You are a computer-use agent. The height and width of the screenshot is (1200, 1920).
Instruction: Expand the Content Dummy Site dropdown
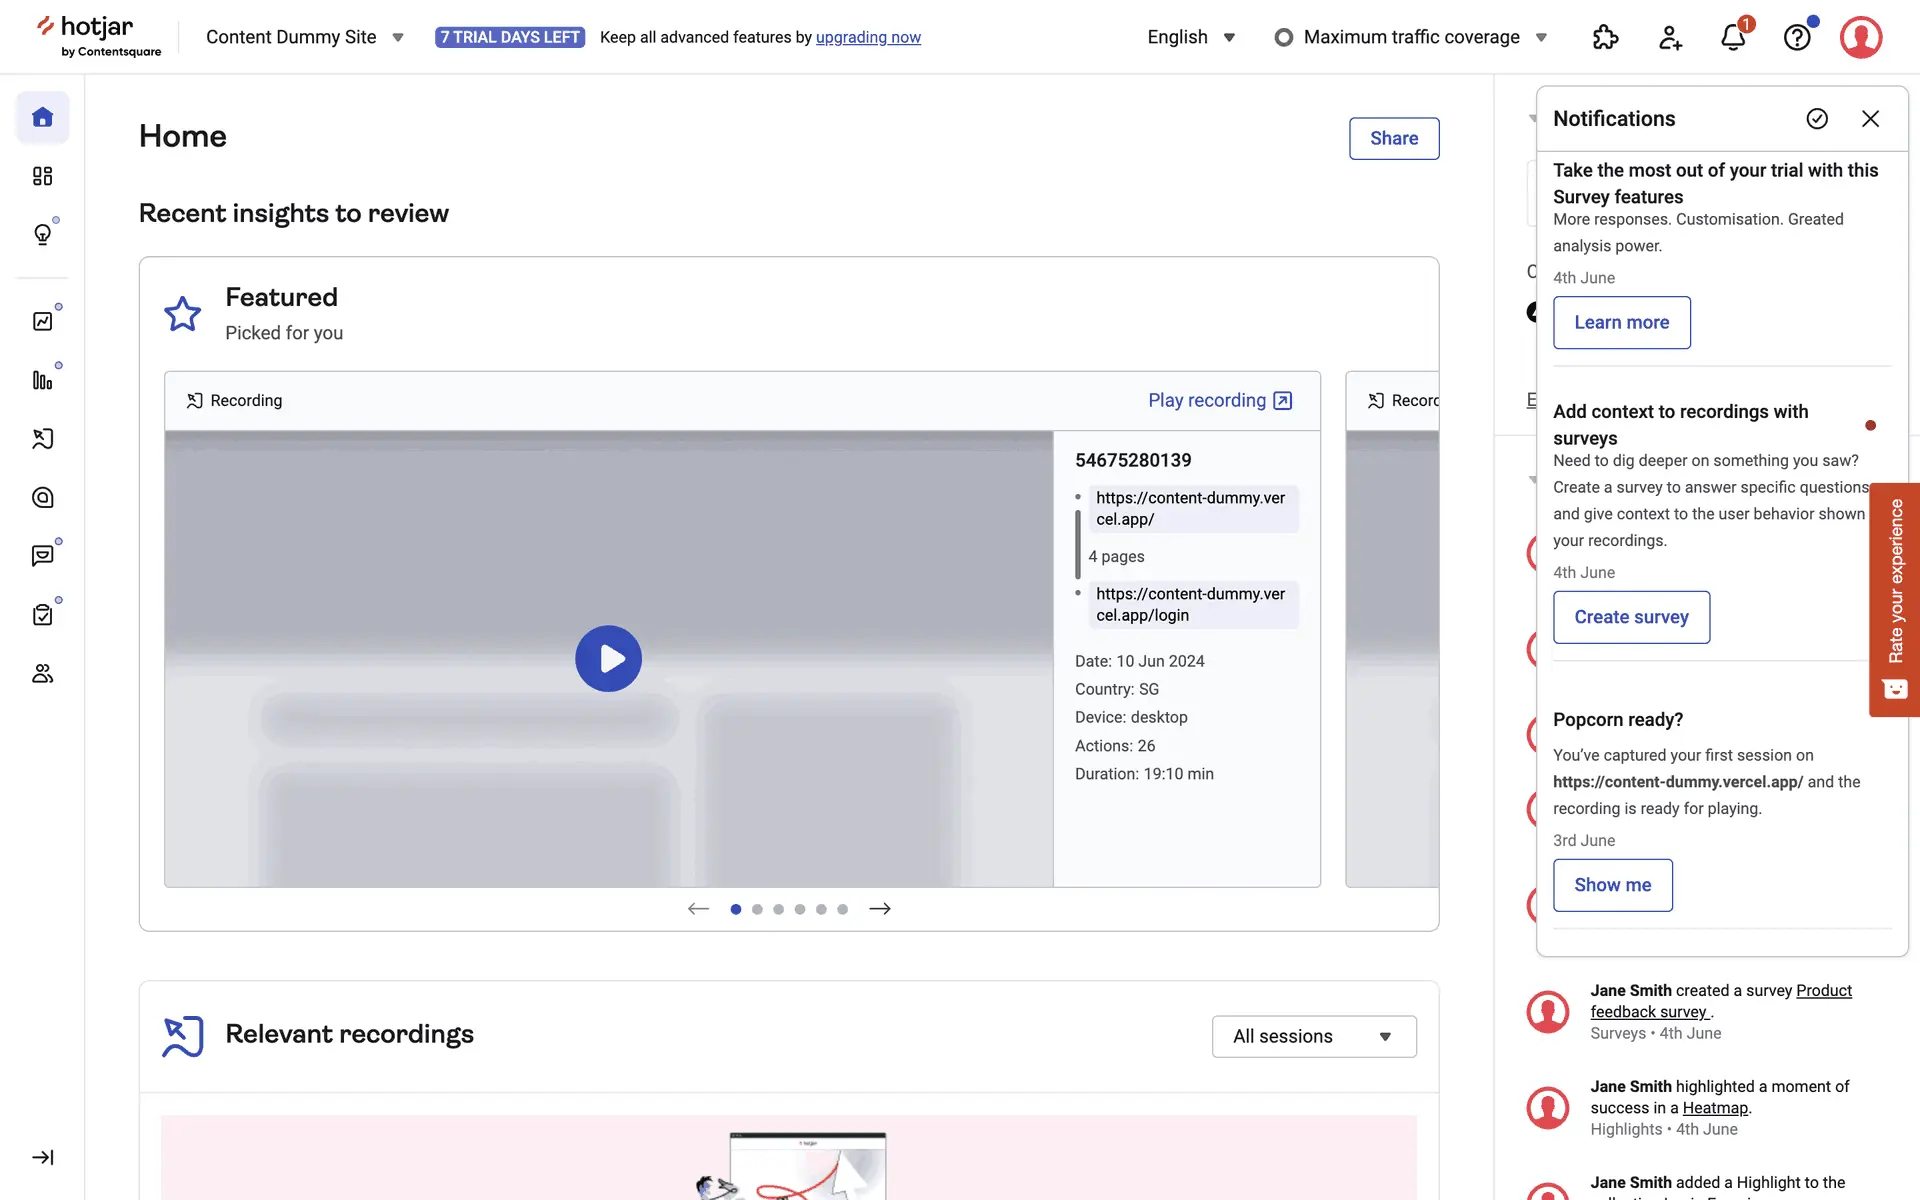pos(304,37)
